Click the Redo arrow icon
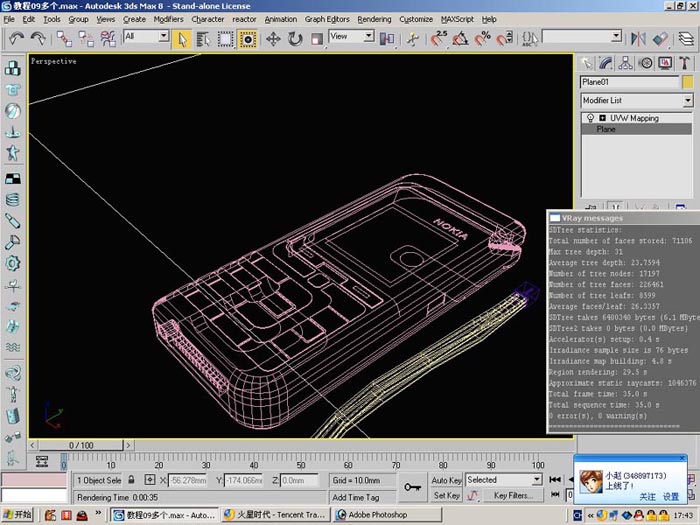700x525 pixels. coord(38,39)
